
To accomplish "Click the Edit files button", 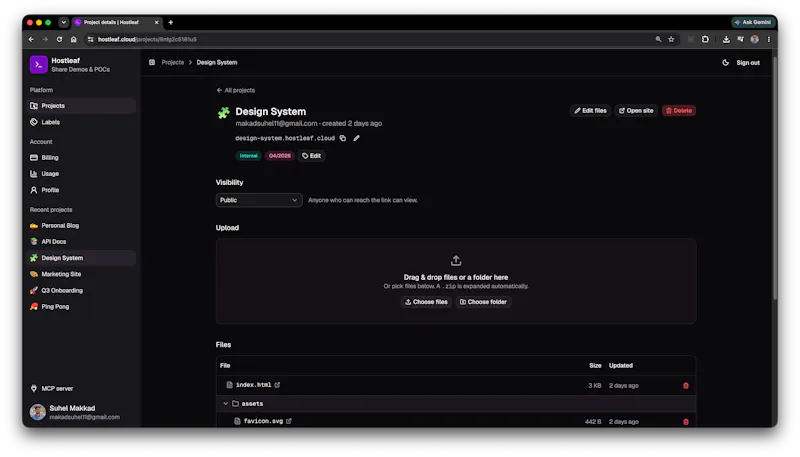I will (590, 111).
